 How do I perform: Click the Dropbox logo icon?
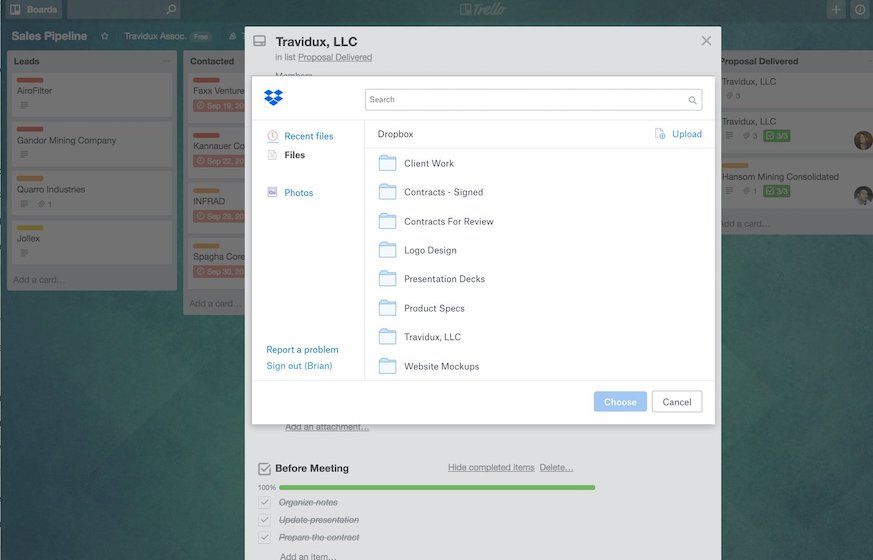[x=273, y=98]
